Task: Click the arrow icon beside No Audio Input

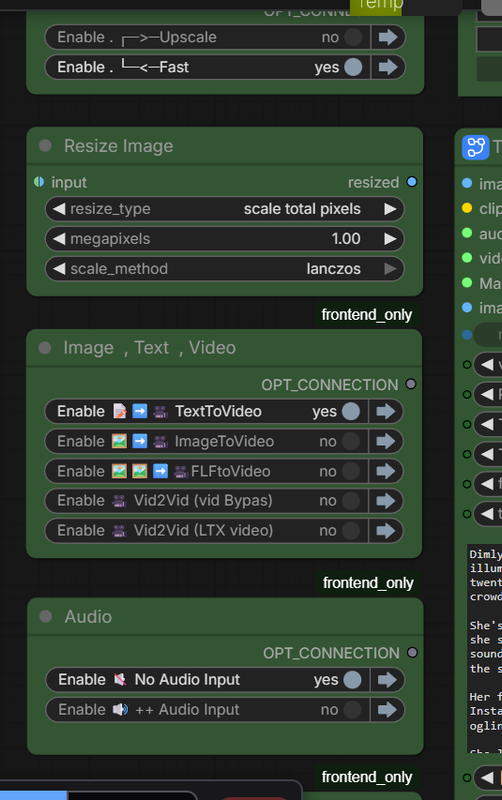Action: pos(387,680)
